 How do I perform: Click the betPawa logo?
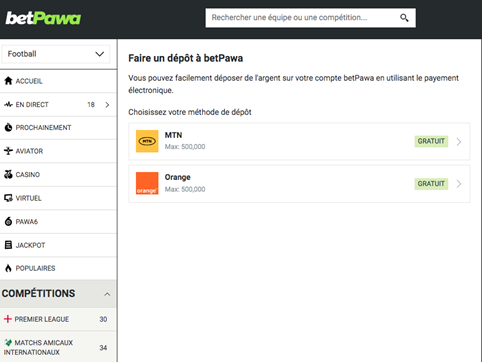pos(43,18)
